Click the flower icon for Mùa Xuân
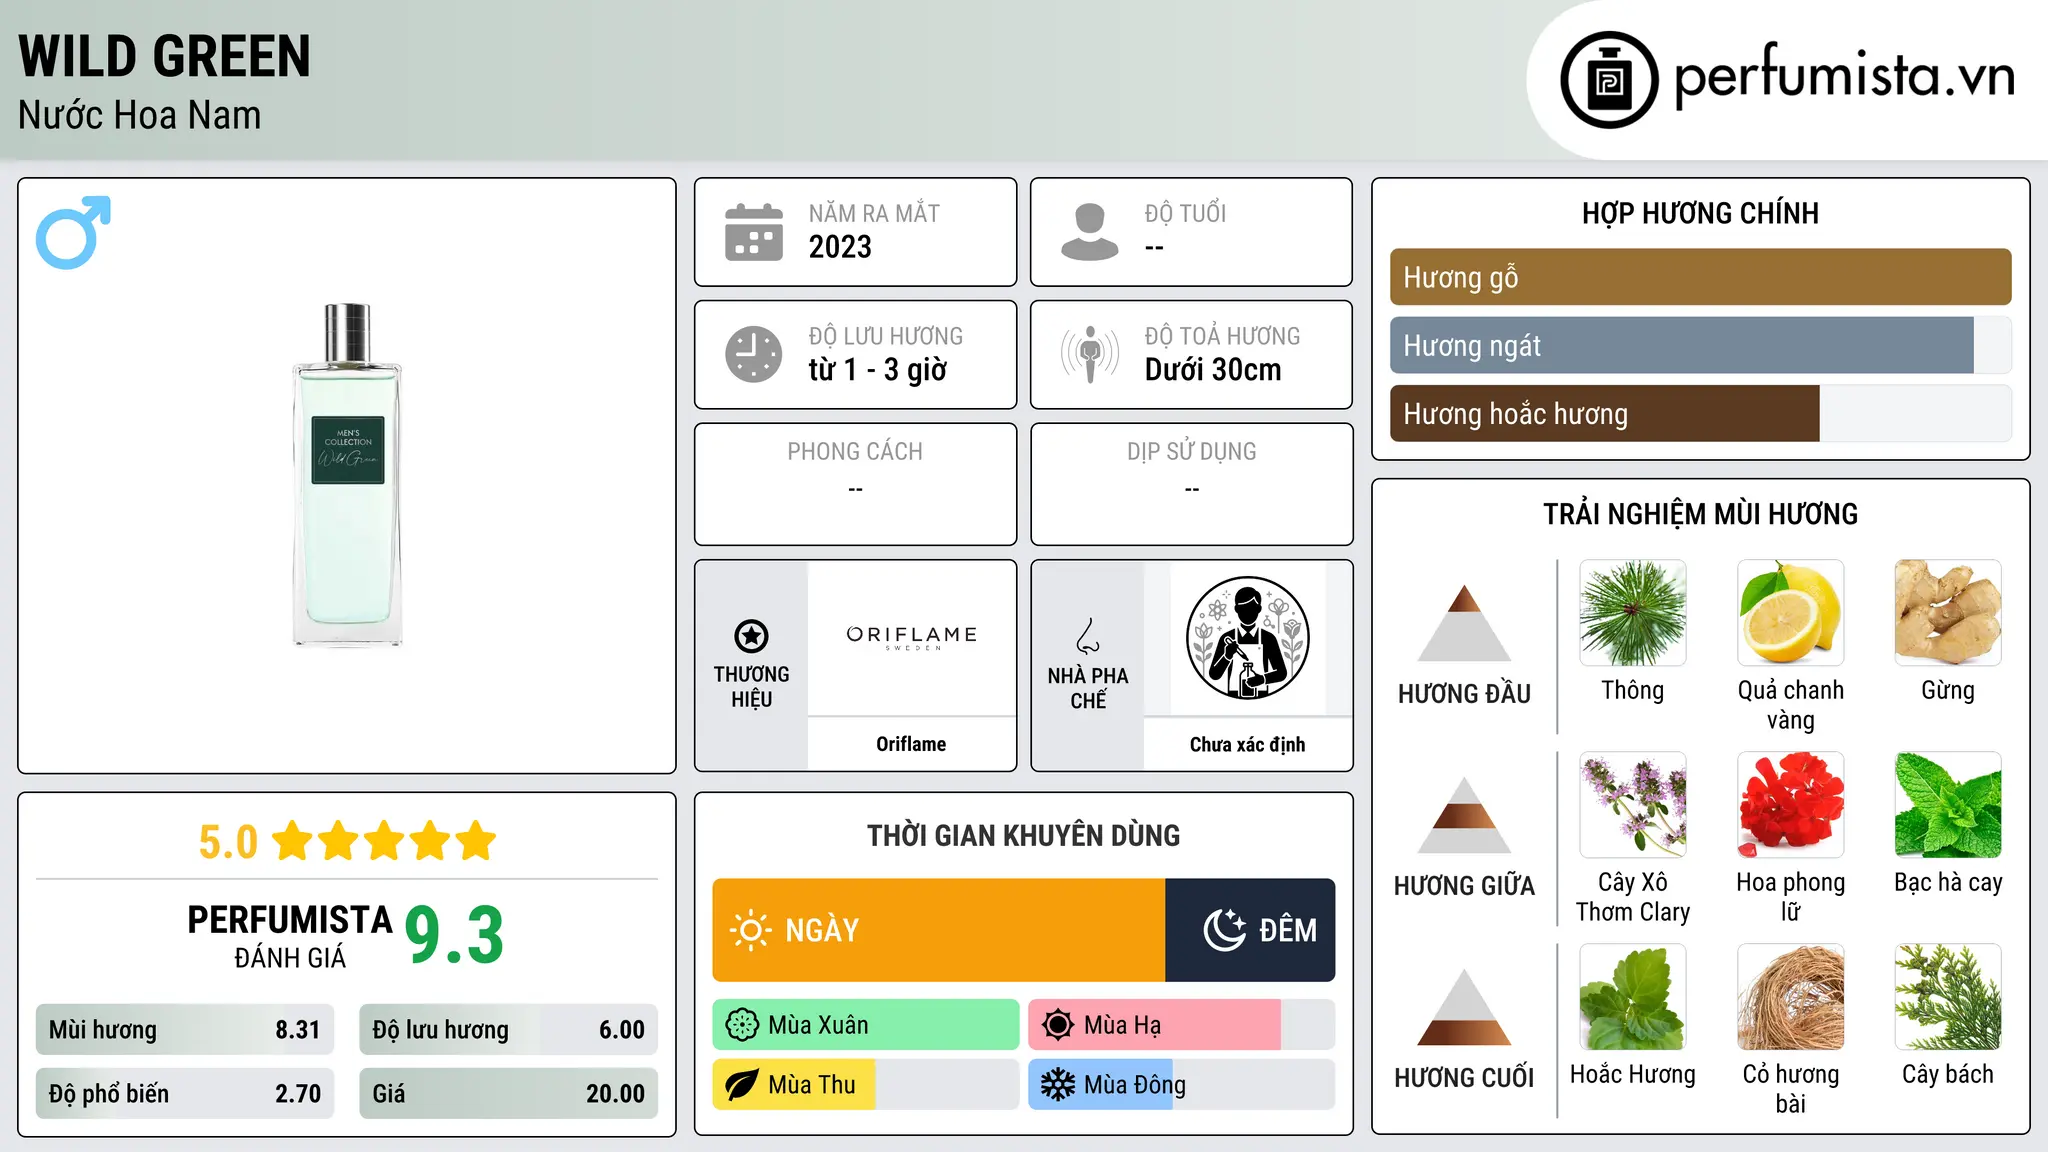The width and height of the screenshot is (2048, 1152). click(742, 1025)
